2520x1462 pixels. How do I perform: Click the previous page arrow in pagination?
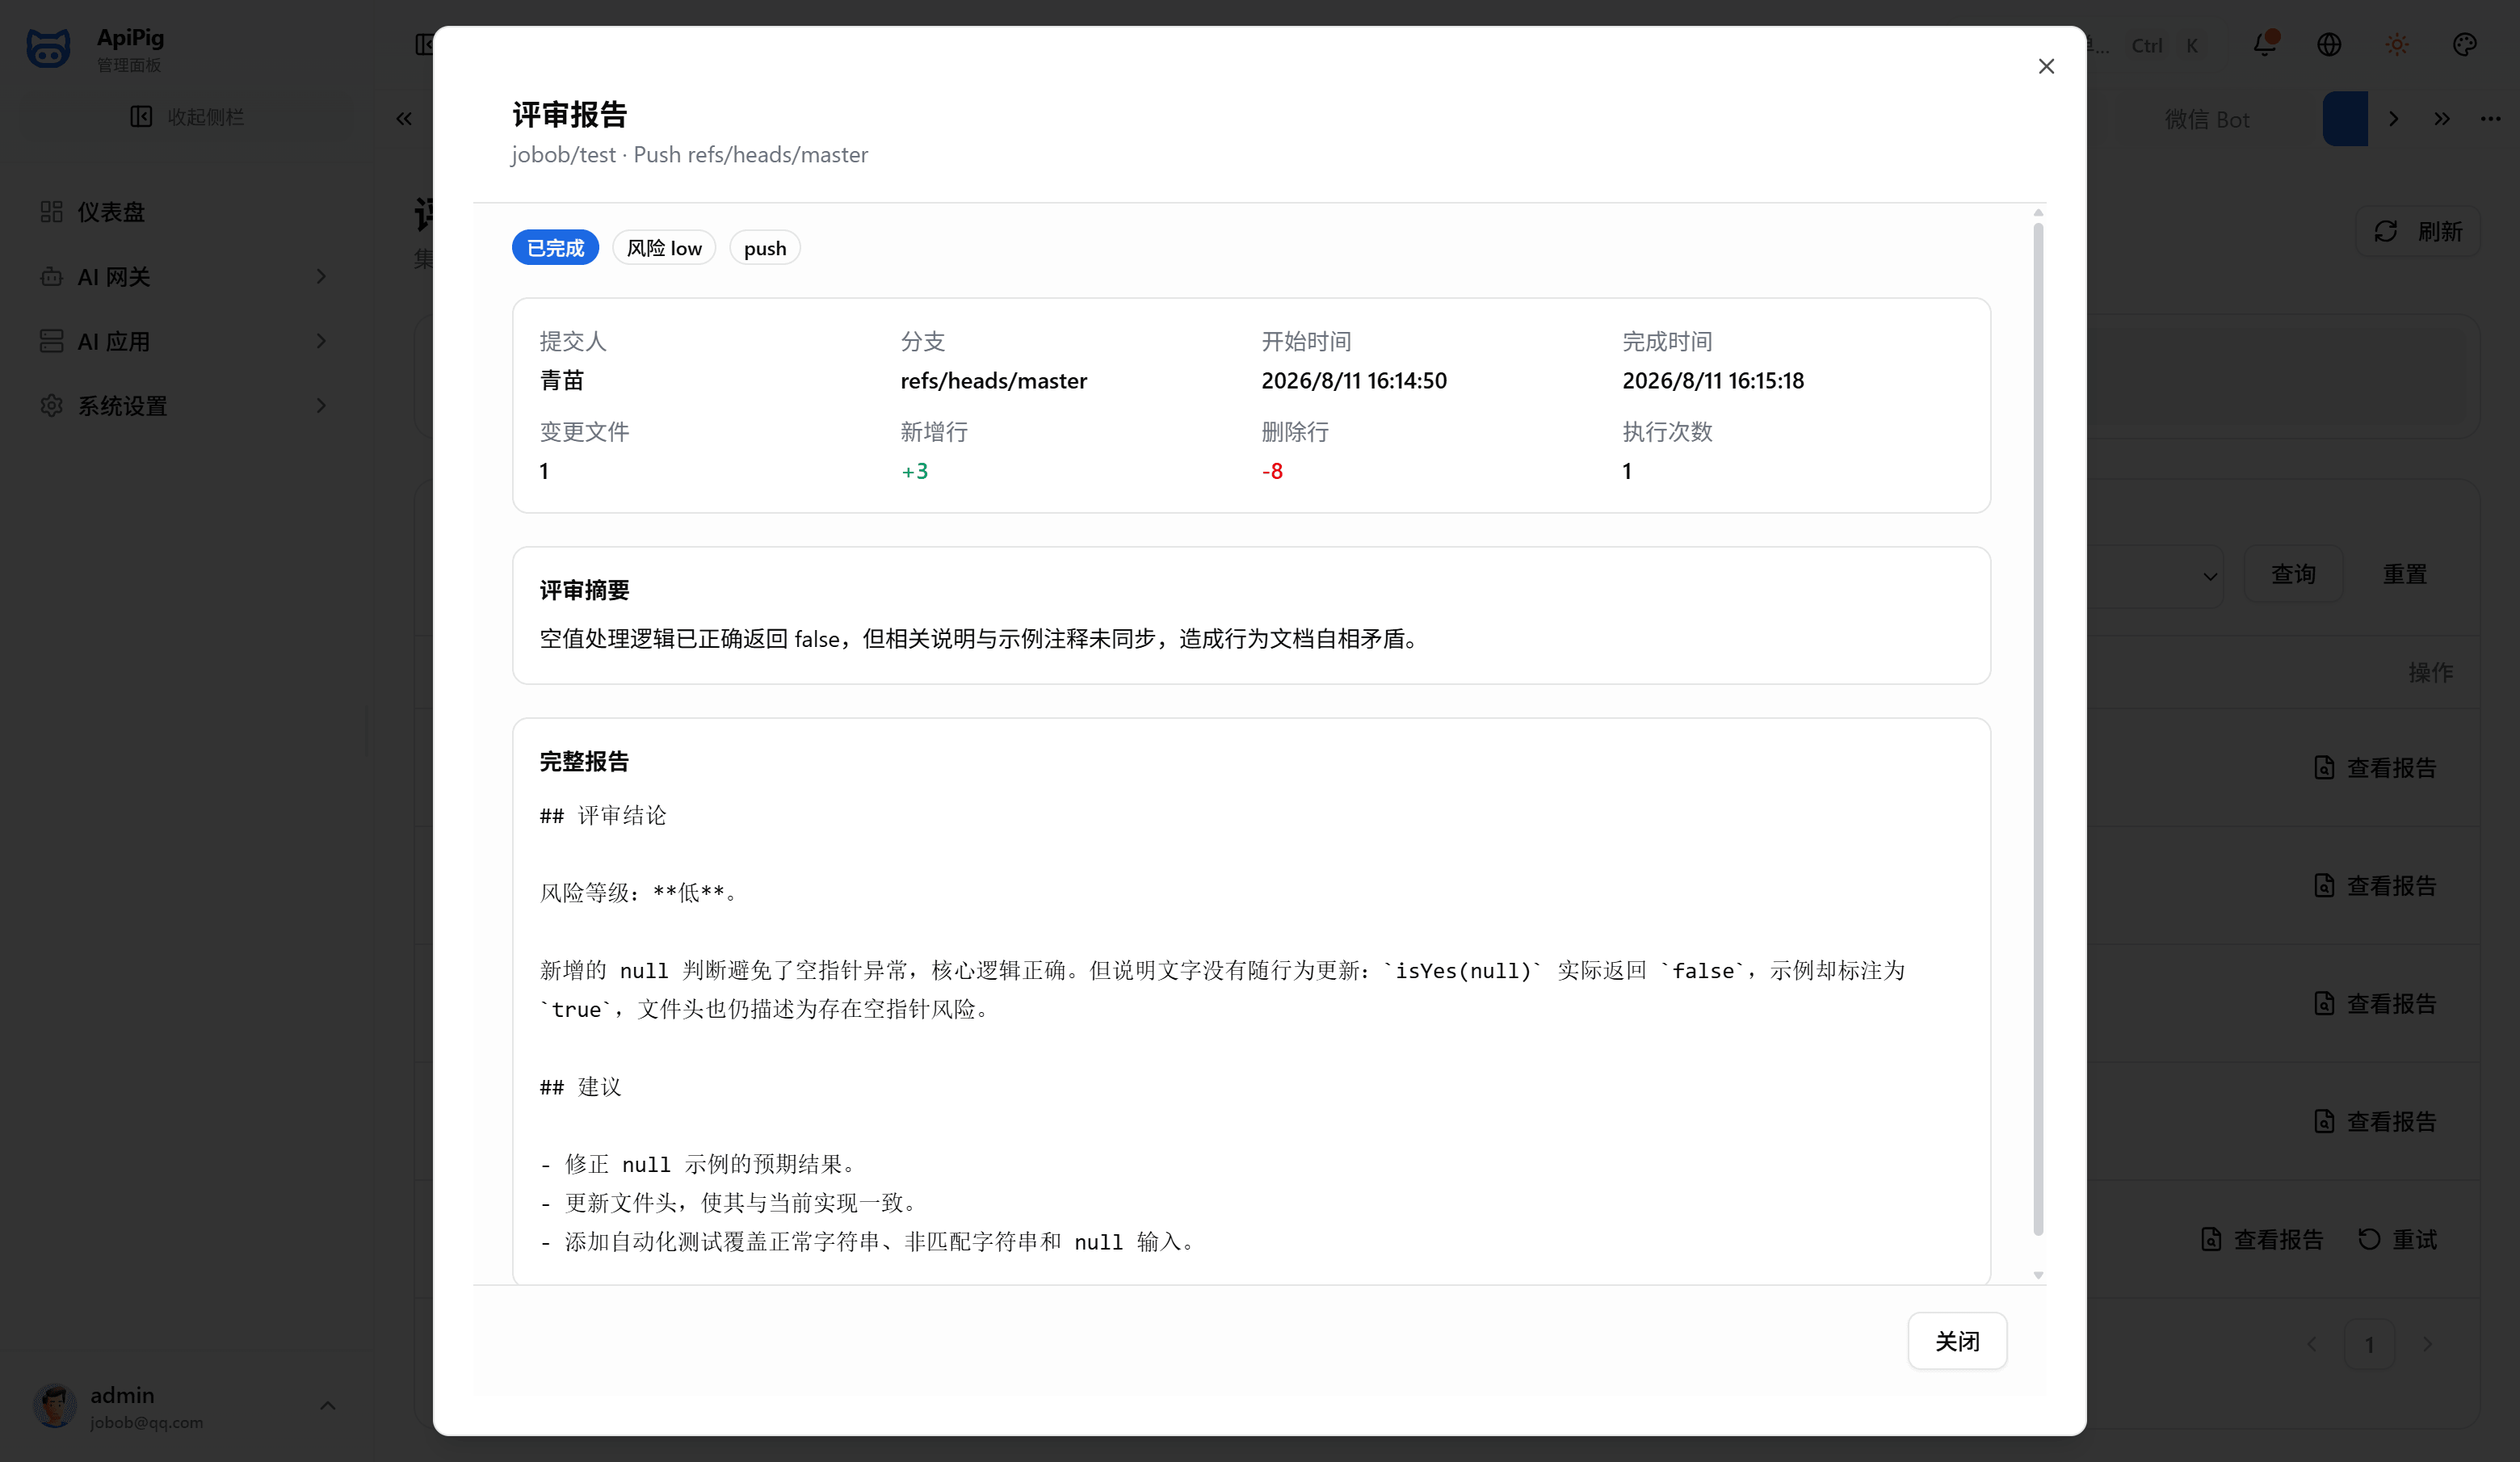click(x=2311, y=1344)
